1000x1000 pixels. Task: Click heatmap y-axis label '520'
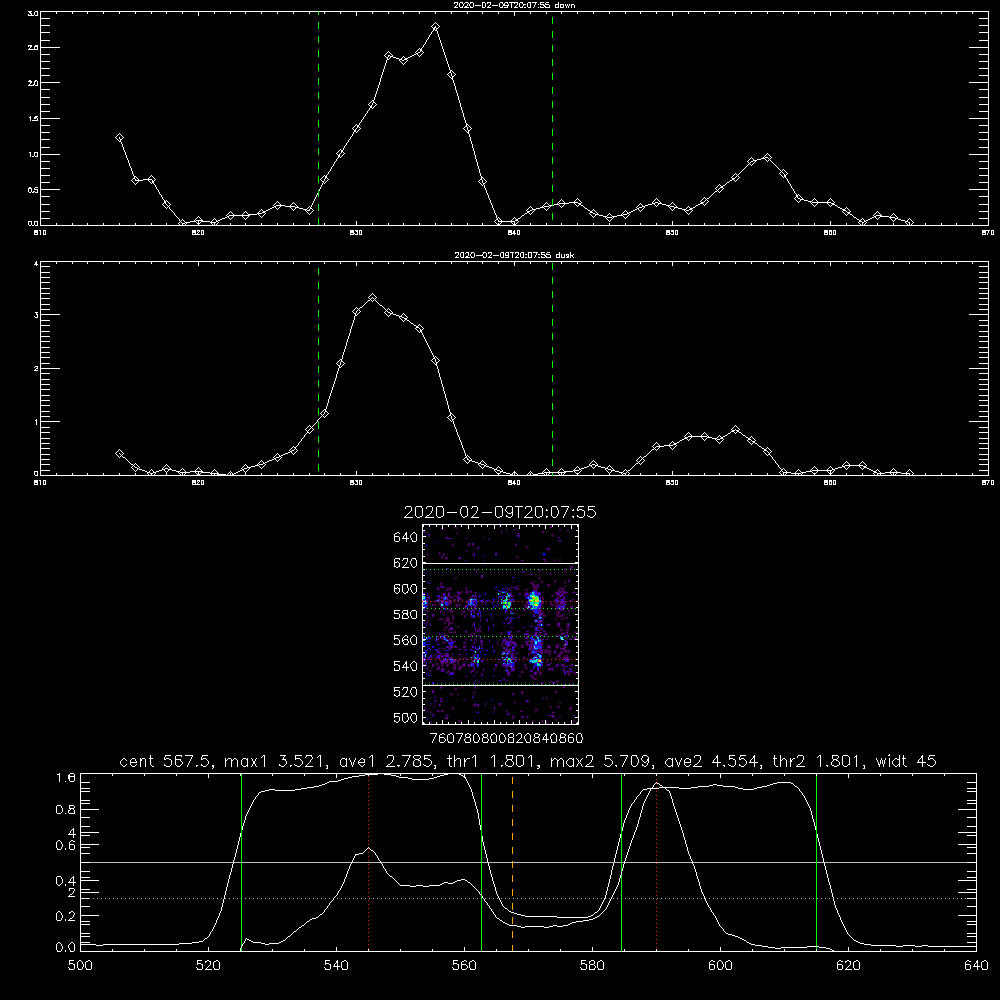(406, 692)
